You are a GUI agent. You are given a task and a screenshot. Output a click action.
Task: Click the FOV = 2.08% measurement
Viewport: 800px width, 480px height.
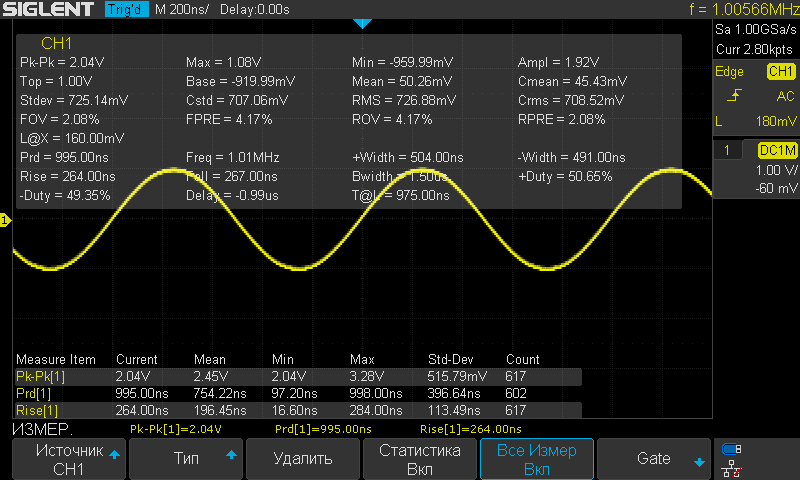coord(59,120)
